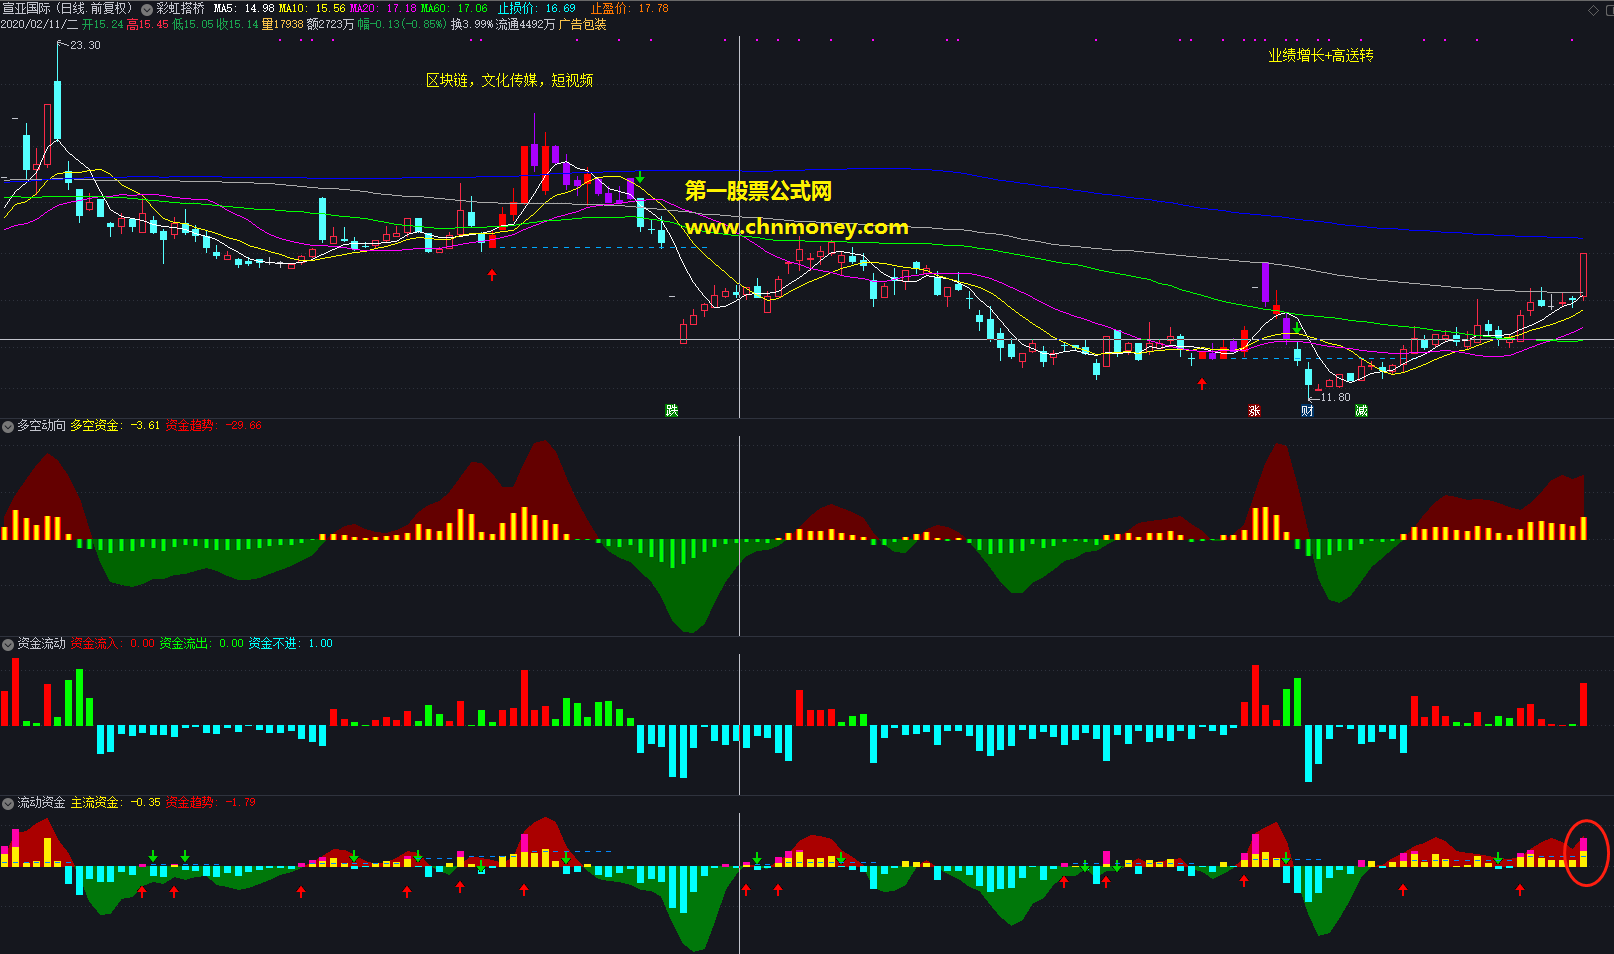1614x954 pixels.
Task: Click the 止损价: 16.69 label
Action: tap(537, 8)
